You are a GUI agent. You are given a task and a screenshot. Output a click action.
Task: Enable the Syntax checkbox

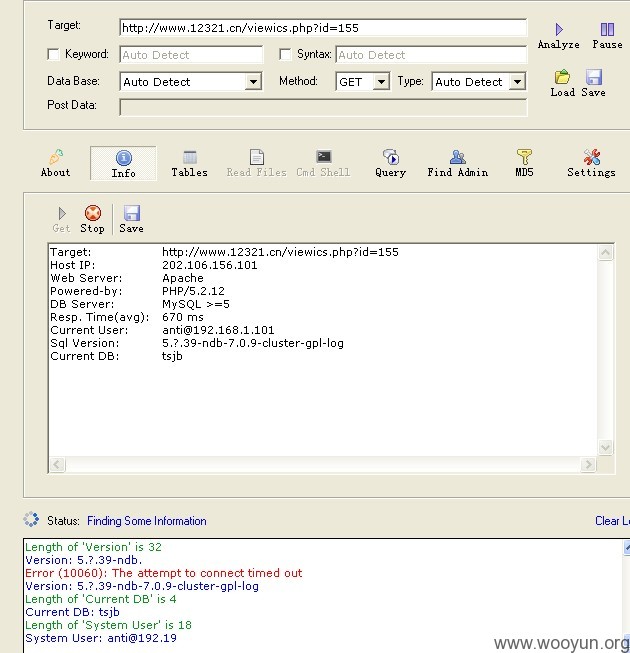click(285, 54)
